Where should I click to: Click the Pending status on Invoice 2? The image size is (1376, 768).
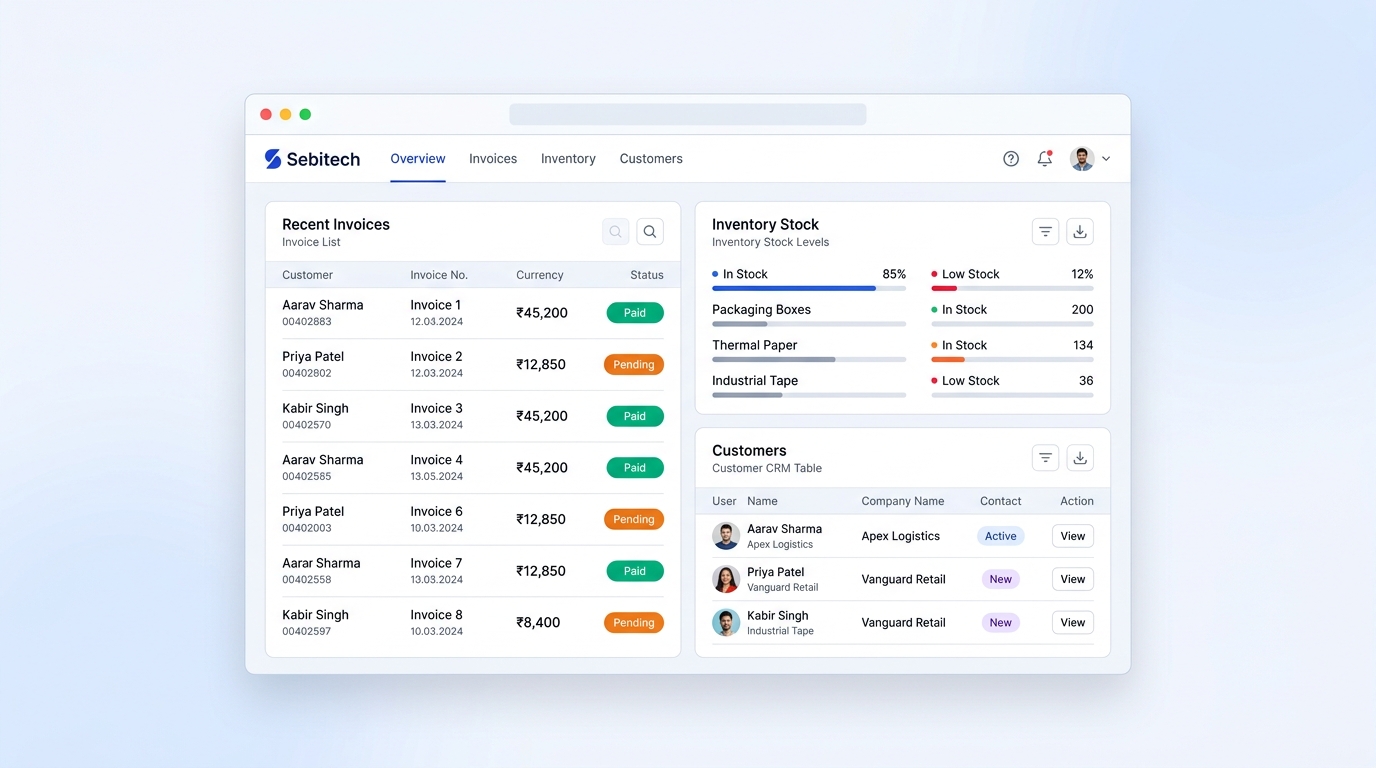[634, 365]
